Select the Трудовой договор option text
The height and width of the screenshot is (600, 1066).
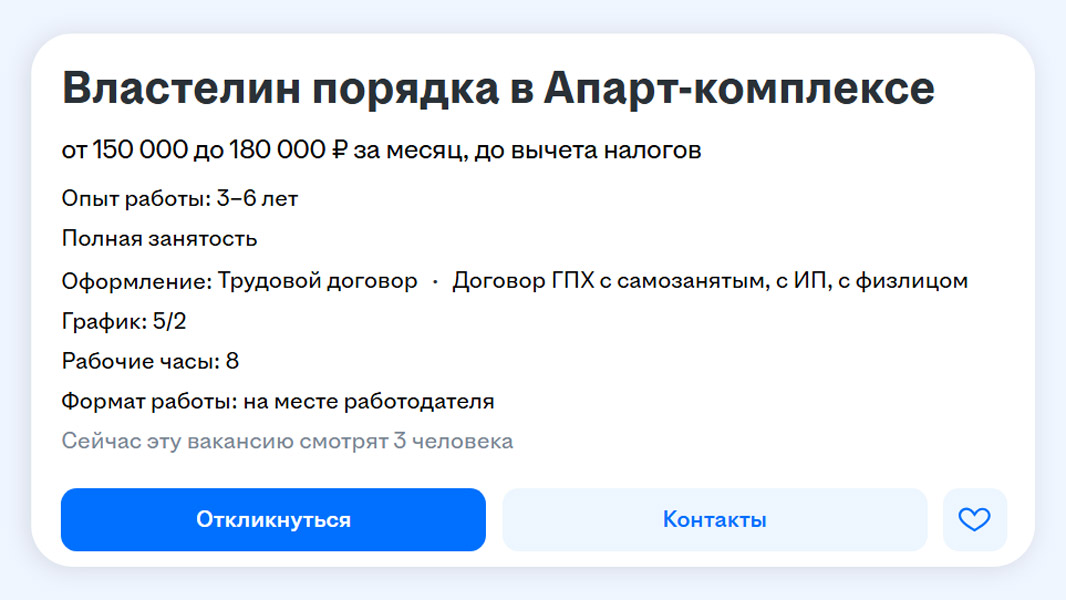[x=317, y=281]
